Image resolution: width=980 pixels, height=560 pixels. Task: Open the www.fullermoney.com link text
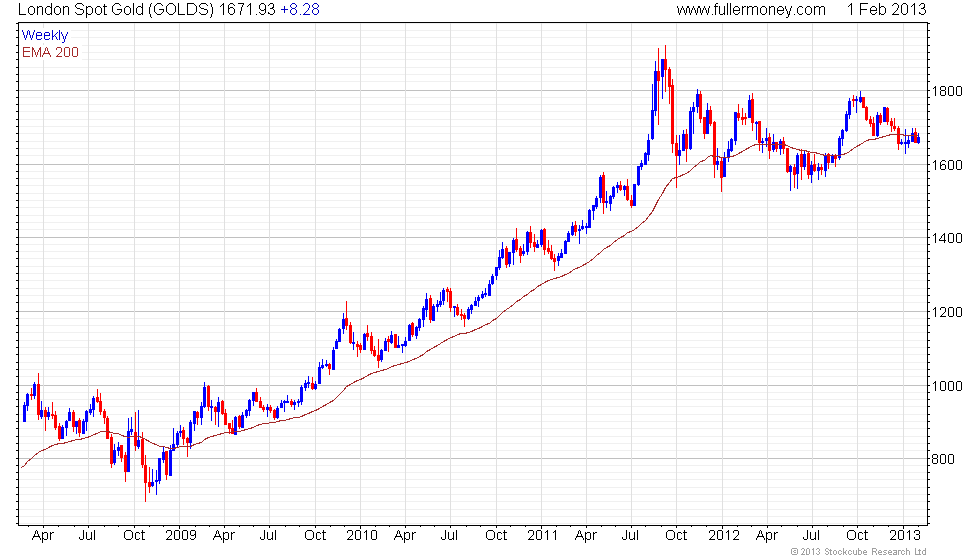point(751,10)
